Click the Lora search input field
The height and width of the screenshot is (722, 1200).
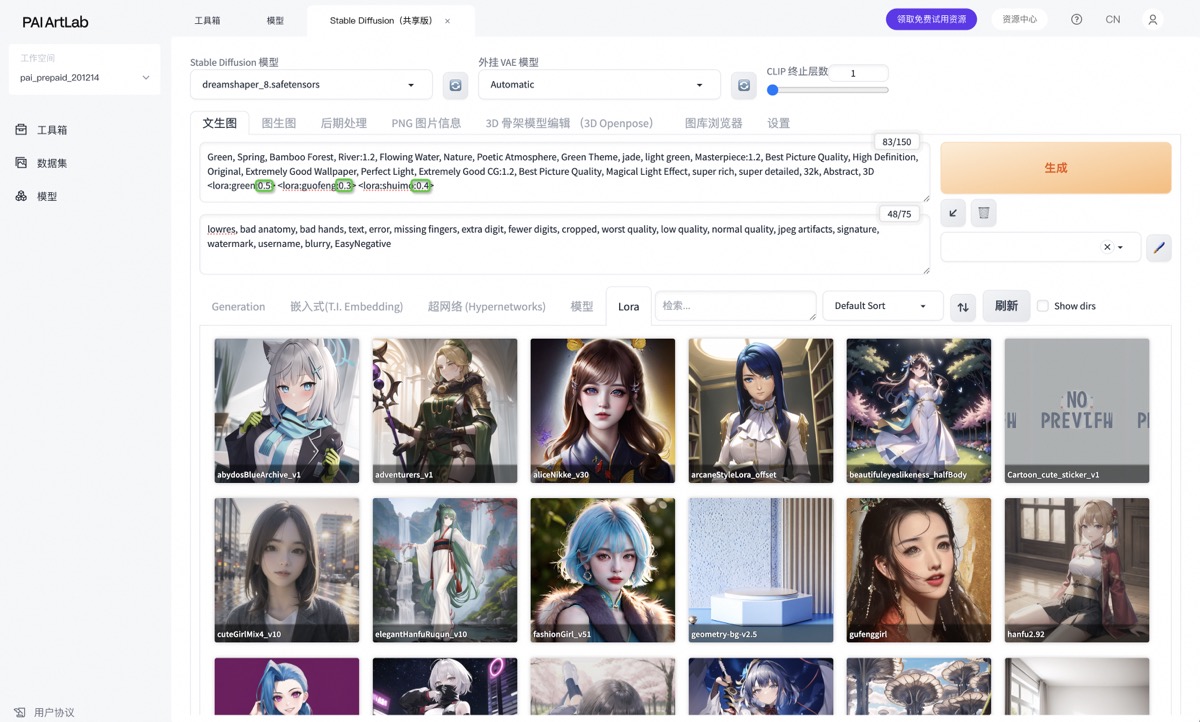coord(736,306)
